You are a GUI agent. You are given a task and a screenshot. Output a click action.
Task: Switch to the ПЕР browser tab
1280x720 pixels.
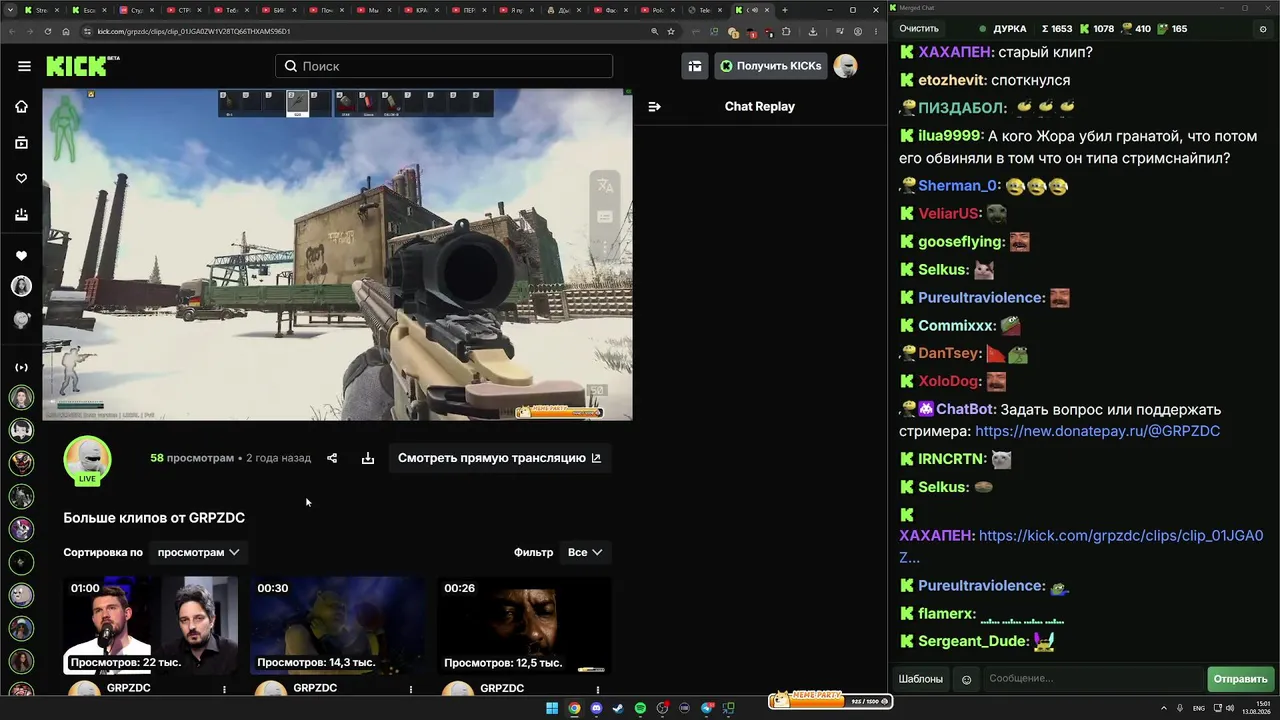pyautogui.click(x=468, y=10)
